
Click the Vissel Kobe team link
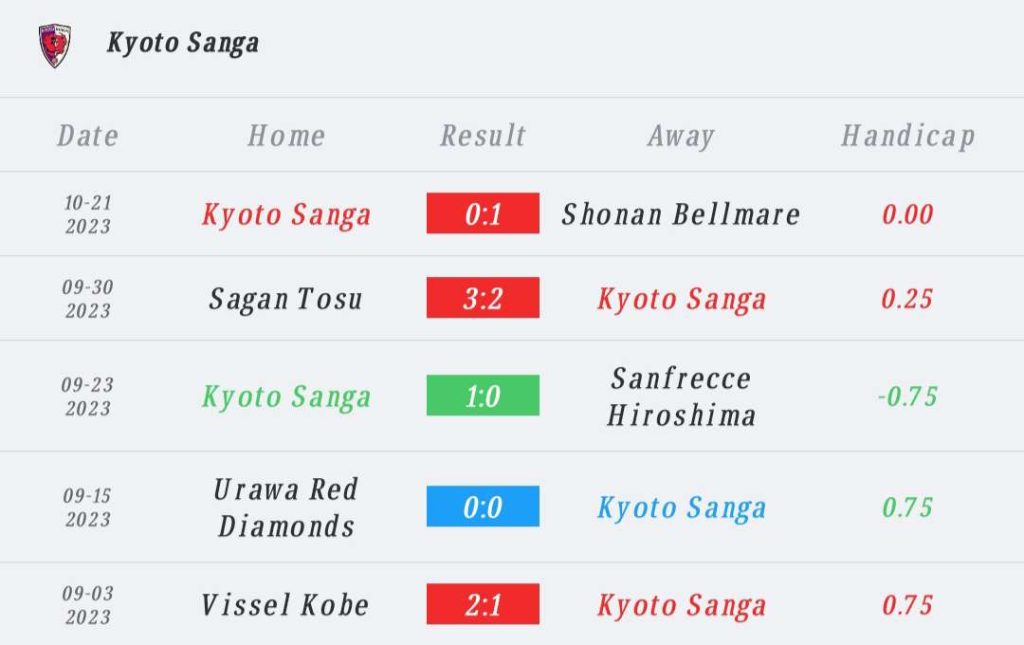click(285, 605)
